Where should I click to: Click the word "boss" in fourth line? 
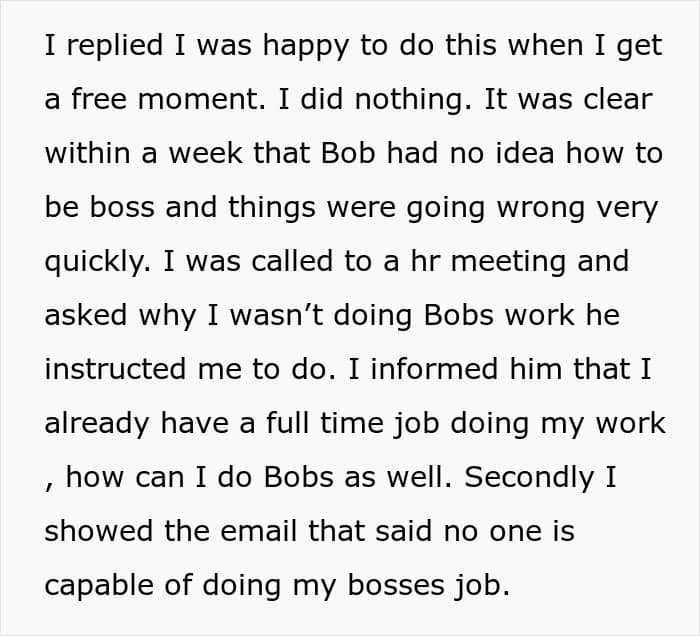click(122, 207)
